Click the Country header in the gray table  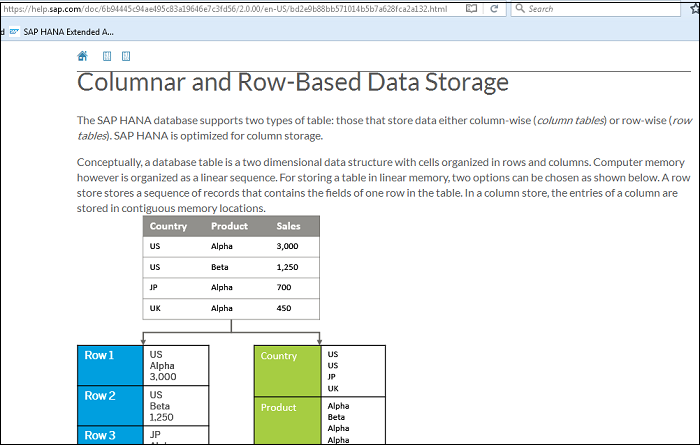click(x=168, y=226)
